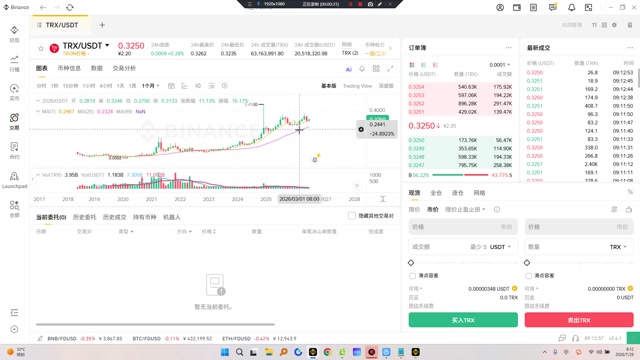
Task: Click the sell 数量 quantity input field
Action: pyautogui.click(x=579, y=247)
